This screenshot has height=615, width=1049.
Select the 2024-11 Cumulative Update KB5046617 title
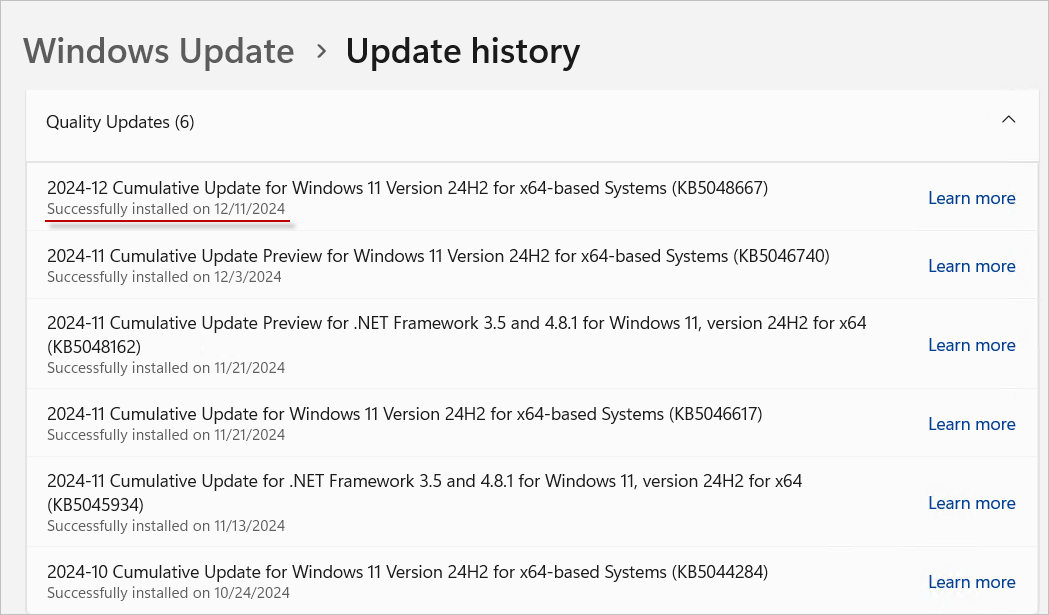pos(405,414)
